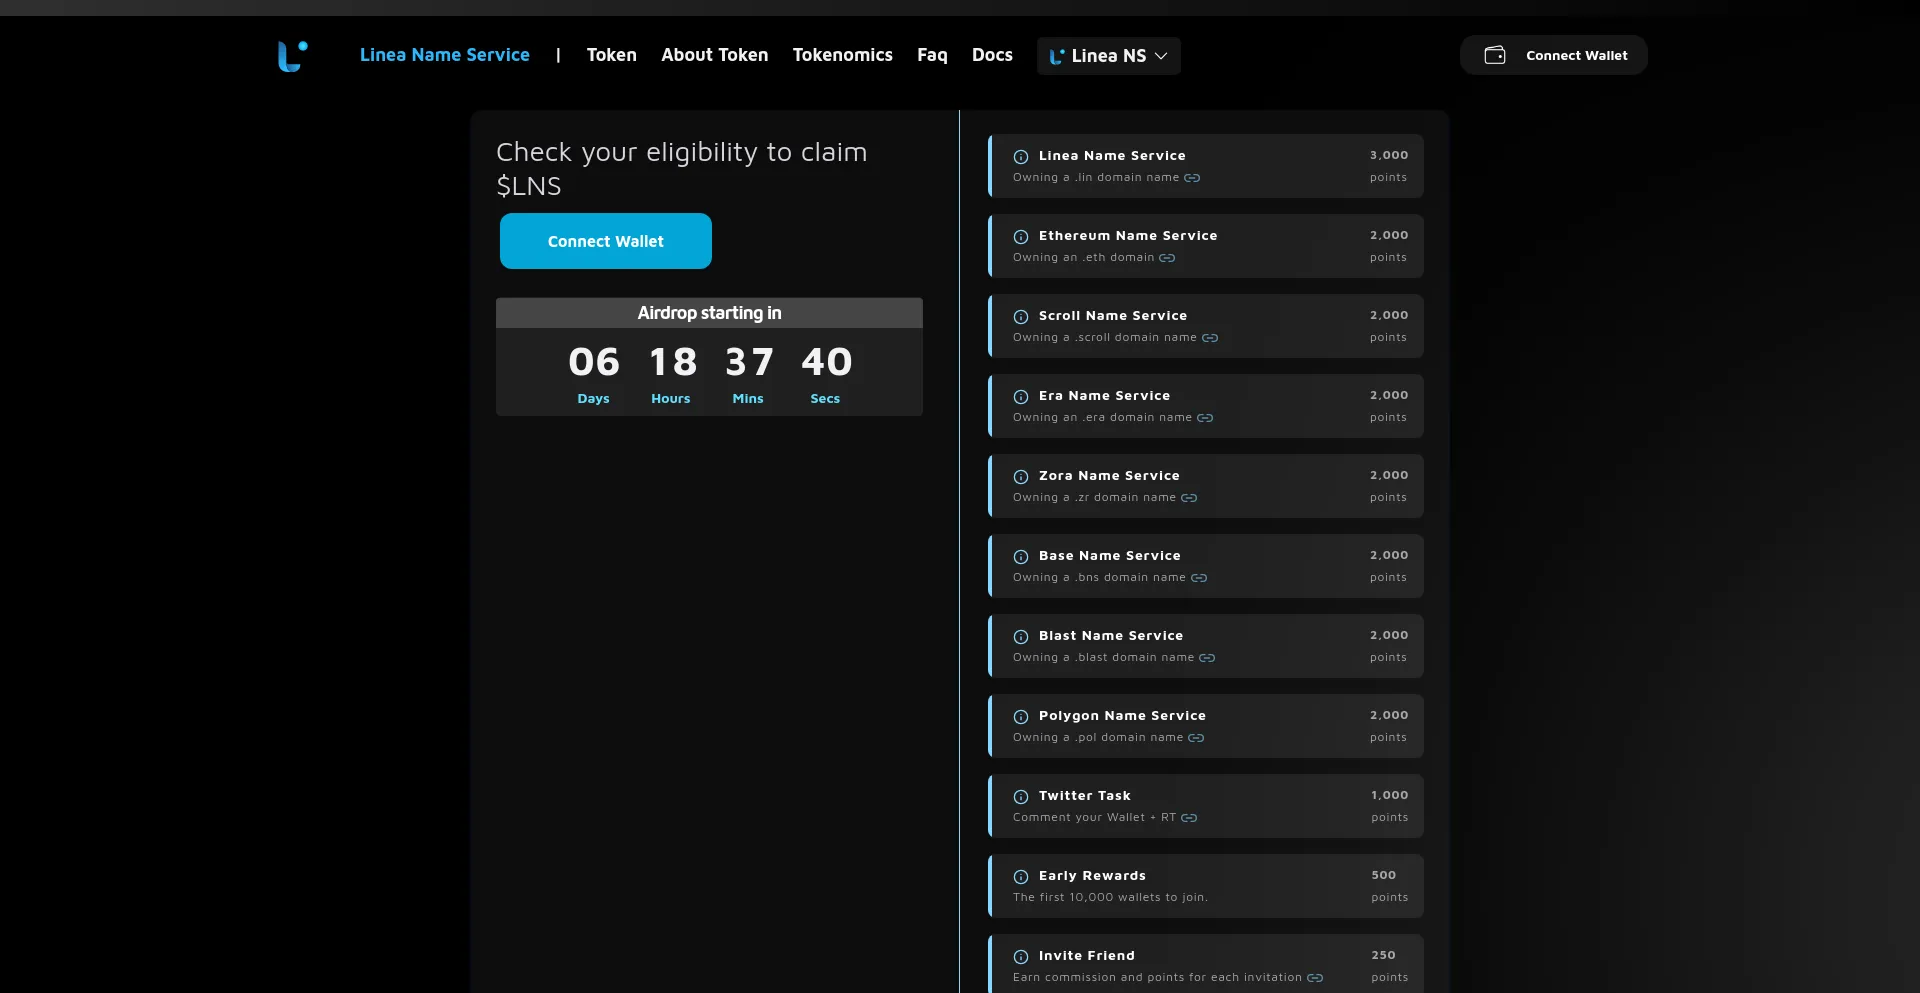1920x993 pixels.
Task: Click info icon beside Twitter Task
Action: [x=1021, y=797]
